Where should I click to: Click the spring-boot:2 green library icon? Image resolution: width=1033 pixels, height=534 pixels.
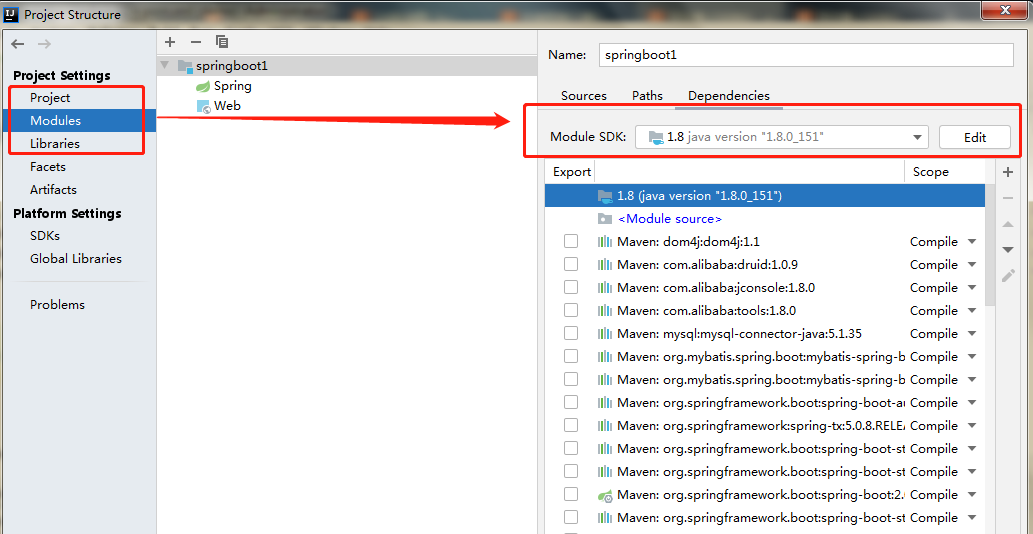point(605,495)
